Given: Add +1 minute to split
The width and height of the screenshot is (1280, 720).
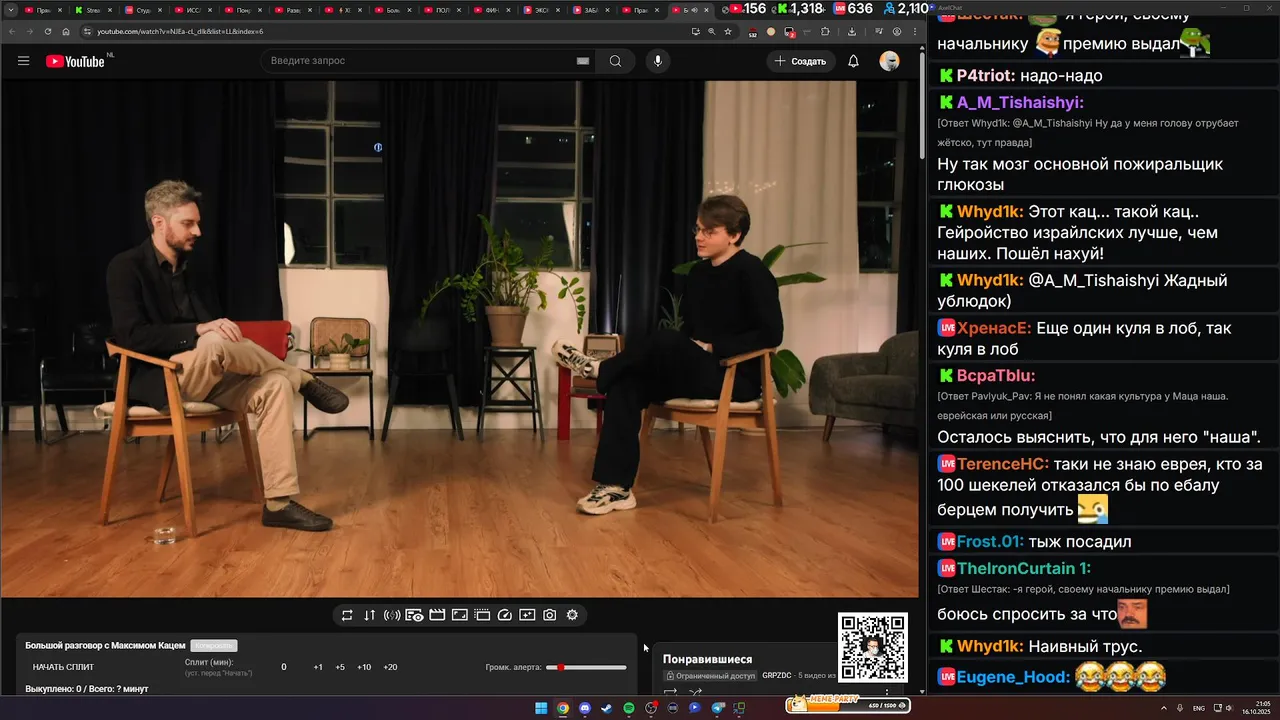Looking at the screenshot, I should pyautogui.click(x=318, y=667).
